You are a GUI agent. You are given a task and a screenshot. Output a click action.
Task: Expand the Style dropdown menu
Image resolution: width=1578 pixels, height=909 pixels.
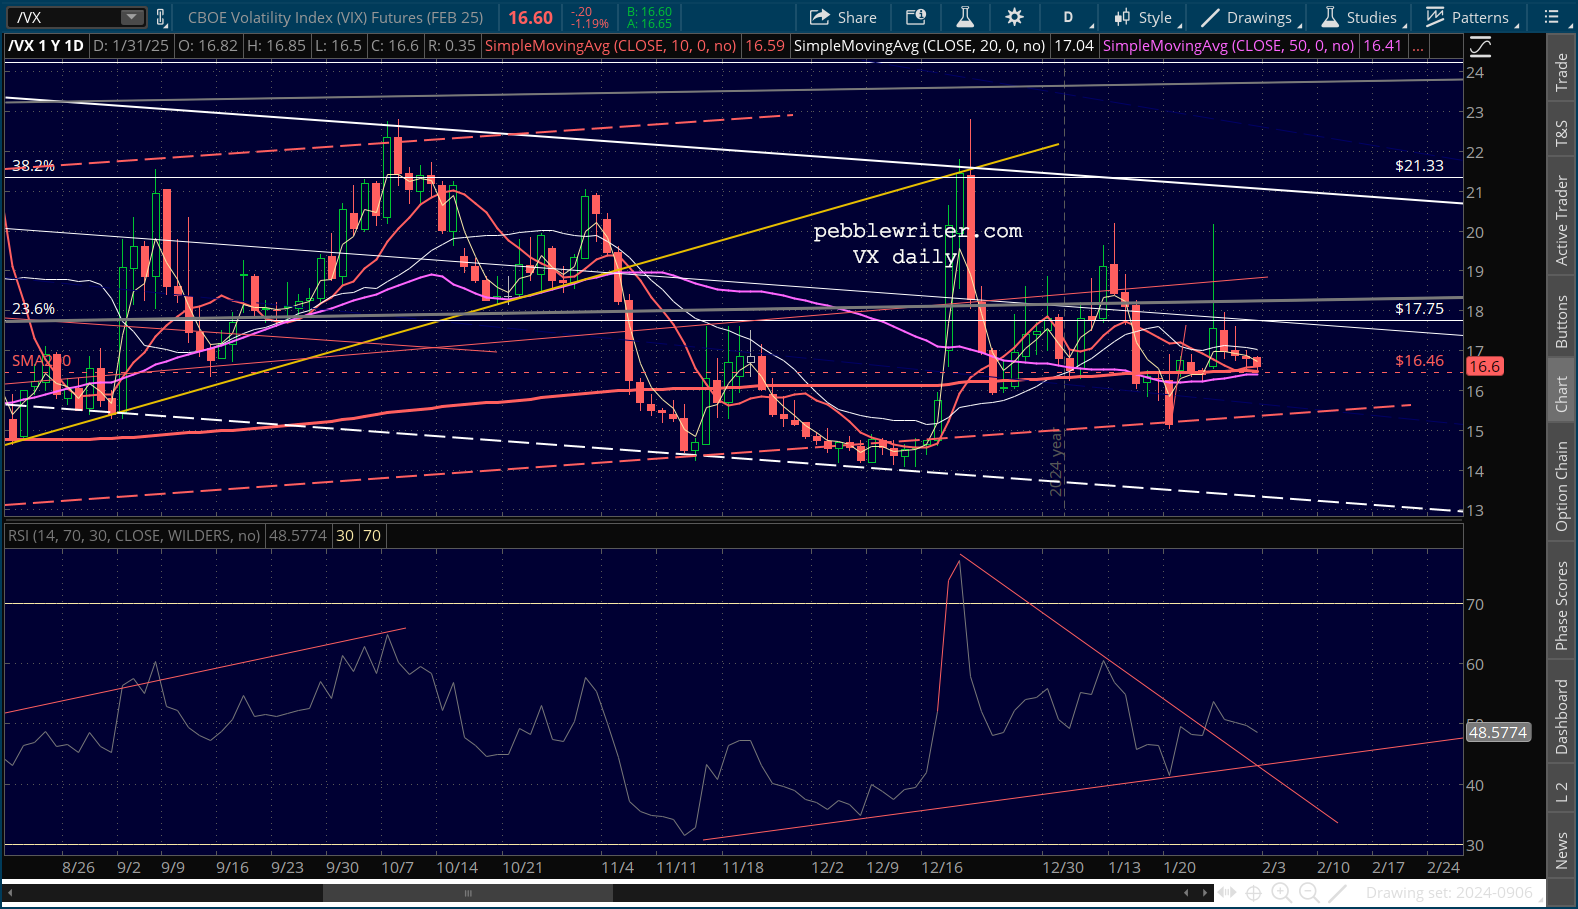tap(1148, 17)
